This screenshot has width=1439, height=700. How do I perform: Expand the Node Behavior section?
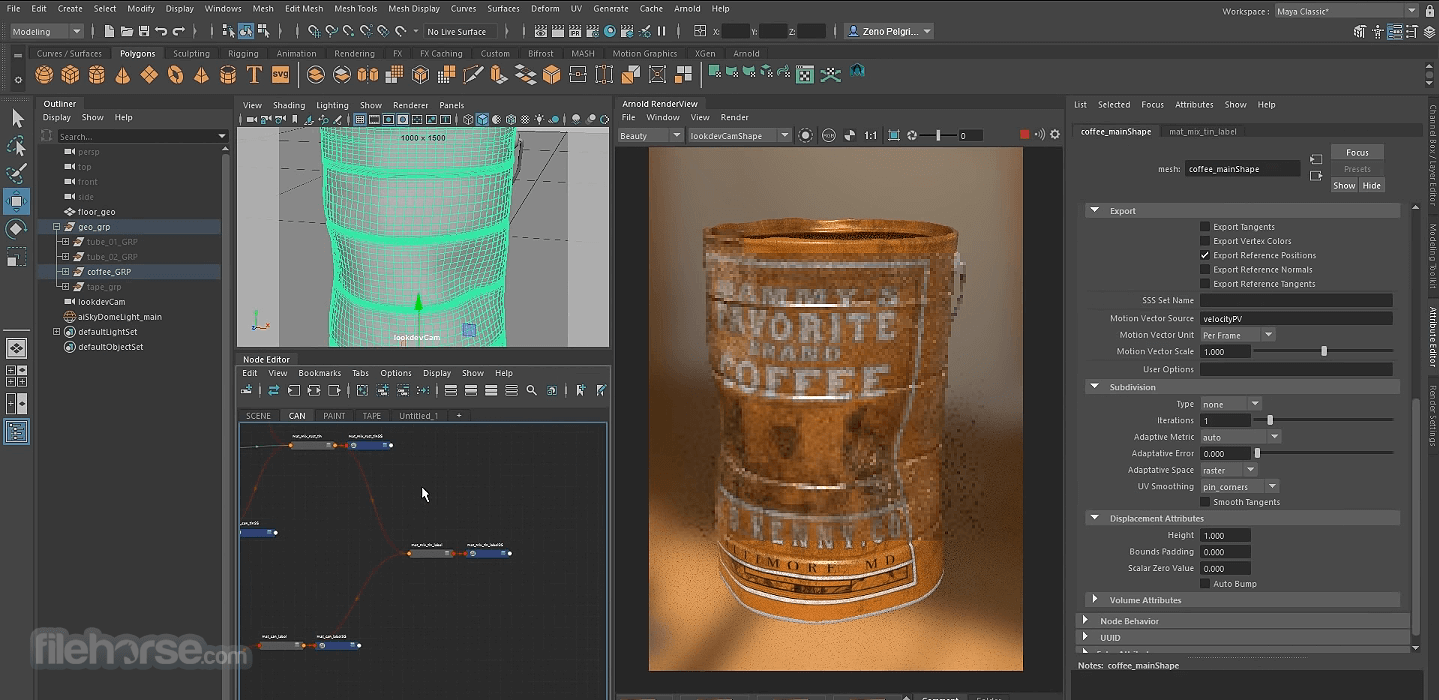click(1086, 621)
